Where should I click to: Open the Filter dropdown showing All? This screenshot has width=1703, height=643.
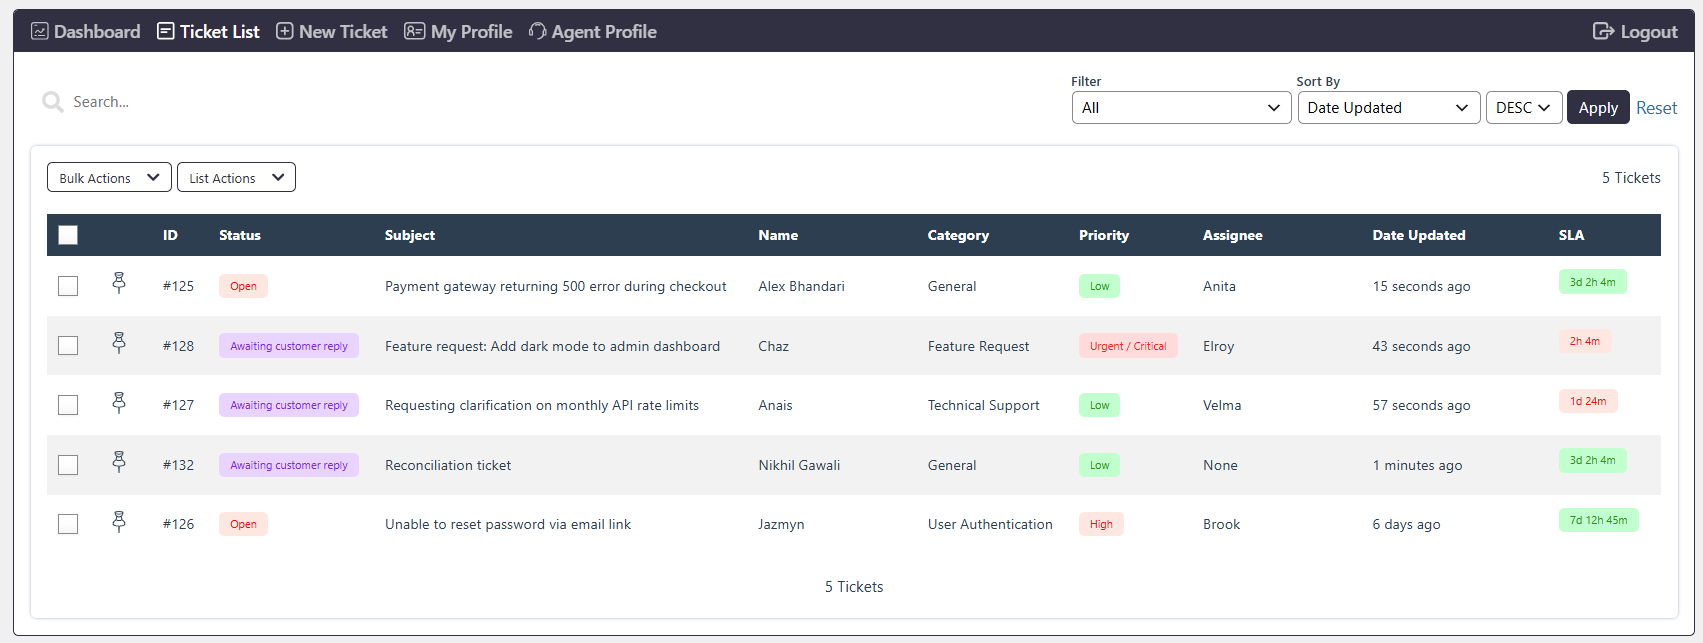(1181, 108)
